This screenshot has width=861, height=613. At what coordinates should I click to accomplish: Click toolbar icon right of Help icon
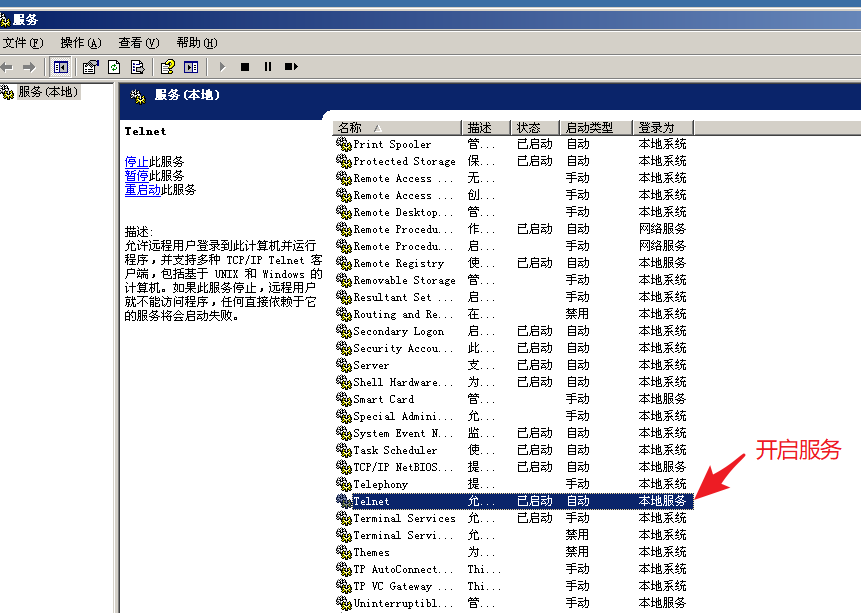click(191, 67)
